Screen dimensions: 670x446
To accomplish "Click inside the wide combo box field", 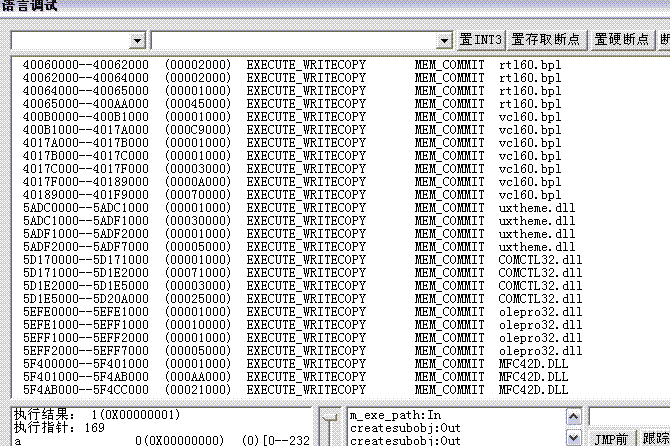I will [294, 41].
